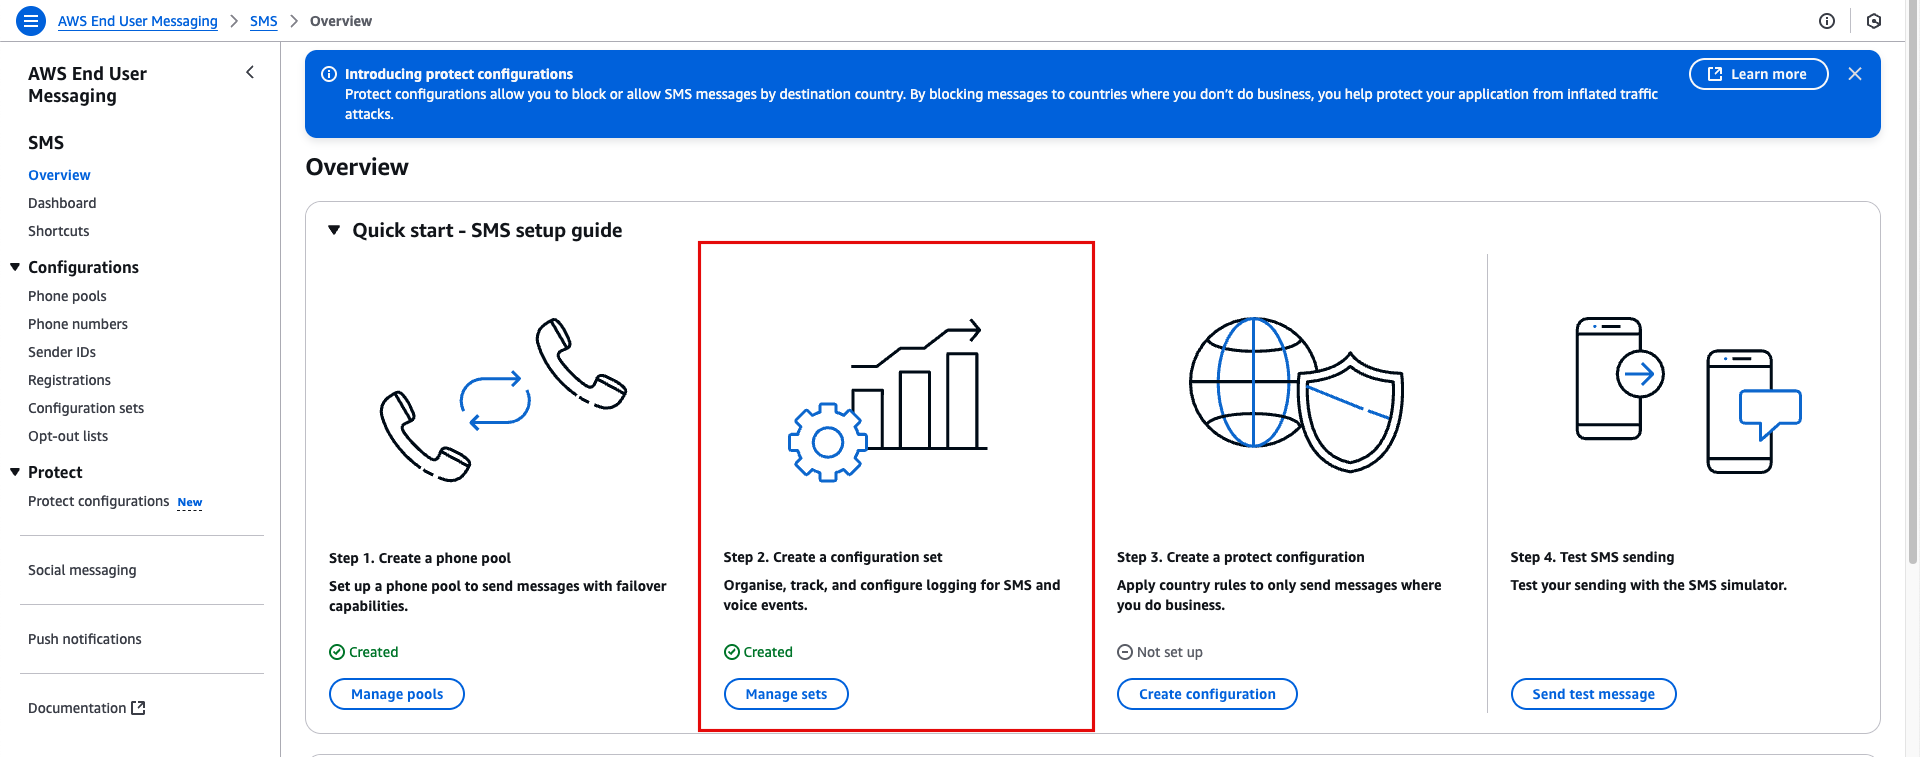Image resolution: width=1920 pixels, height=757 pixels.
Task: Click the Manage pools button
Action: [x=397, y=694]
